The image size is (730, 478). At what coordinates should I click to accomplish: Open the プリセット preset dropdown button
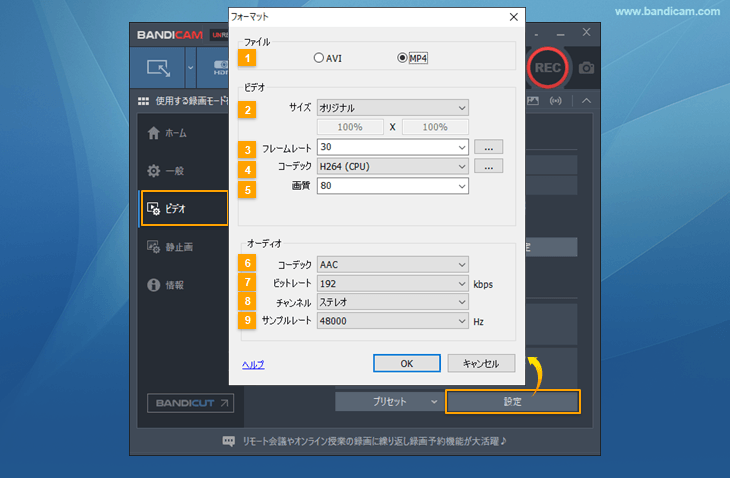pyautogui.click(x=389, y=401)
